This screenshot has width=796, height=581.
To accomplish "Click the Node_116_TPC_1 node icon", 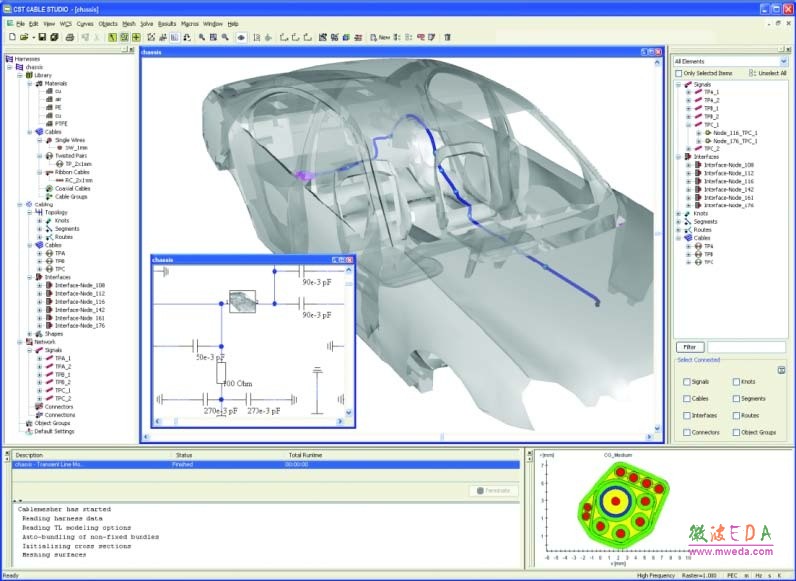I will (x=708, y=133).
